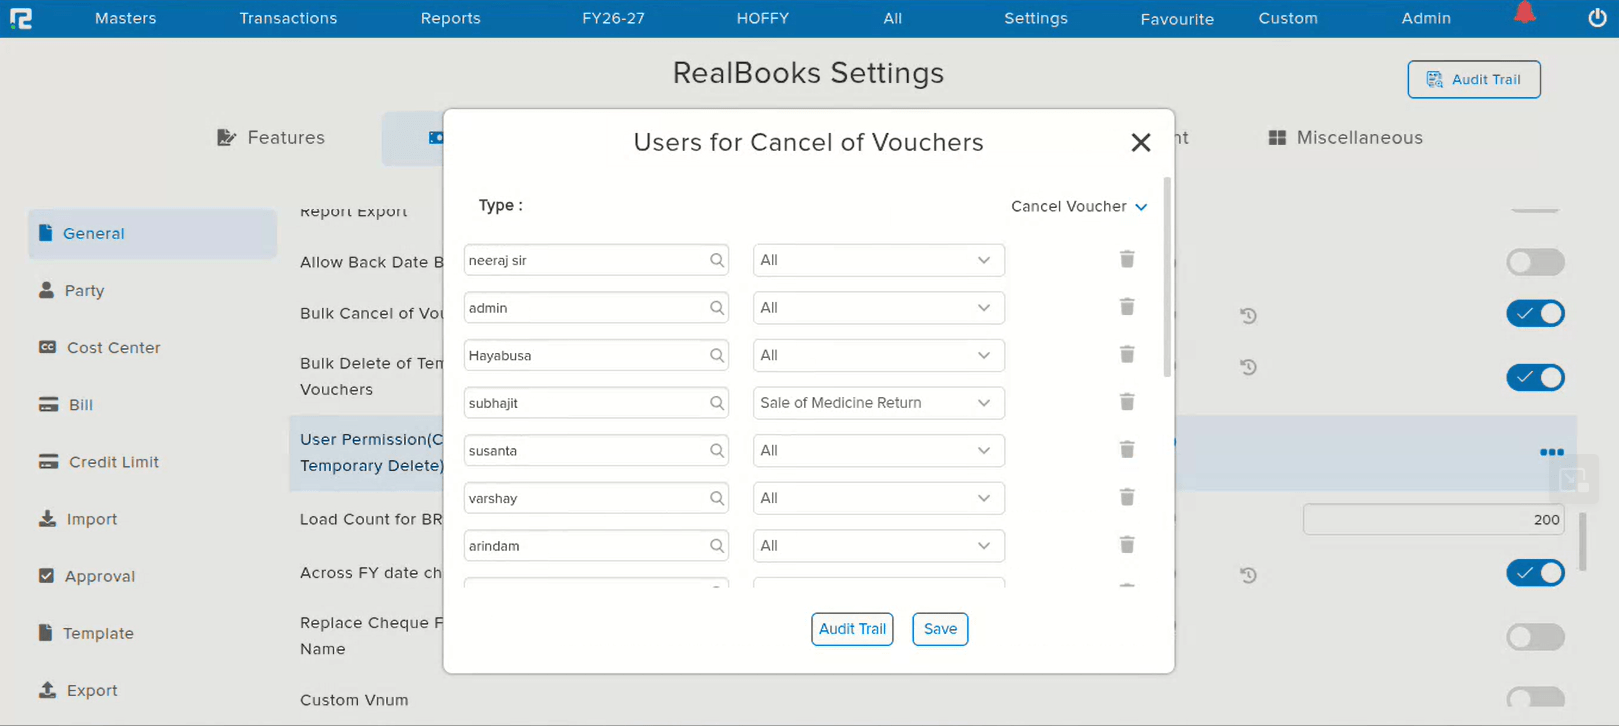Click the Credit Limit icon in sidebar
The height and width of the screenshot is (726, 1619).
pos(48,462)
